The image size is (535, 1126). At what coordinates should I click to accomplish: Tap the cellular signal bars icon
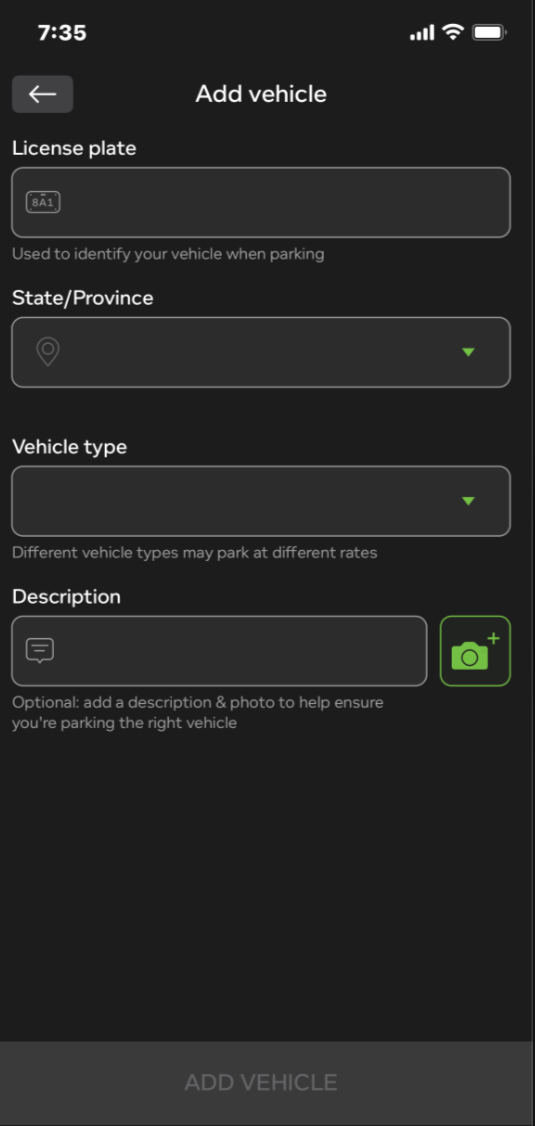click(x=422, y=32)
